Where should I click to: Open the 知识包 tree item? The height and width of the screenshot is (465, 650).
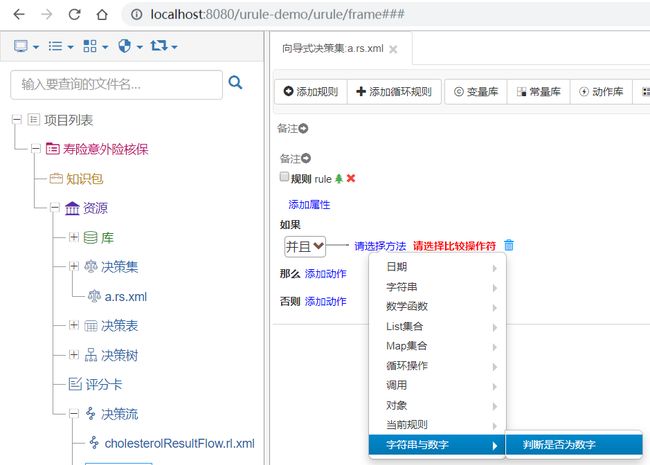84,179
